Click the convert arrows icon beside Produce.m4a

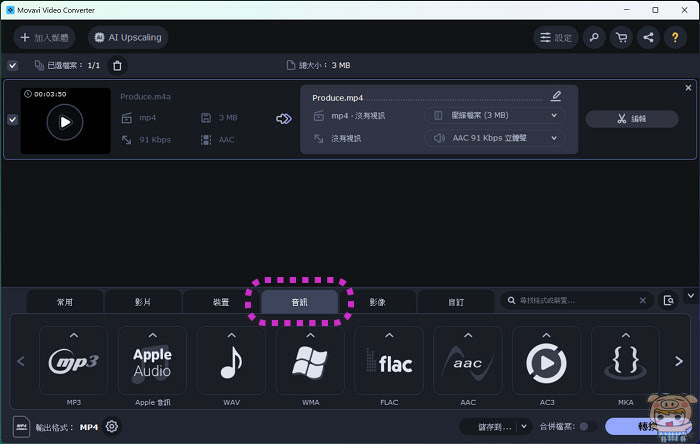[283, 119]
